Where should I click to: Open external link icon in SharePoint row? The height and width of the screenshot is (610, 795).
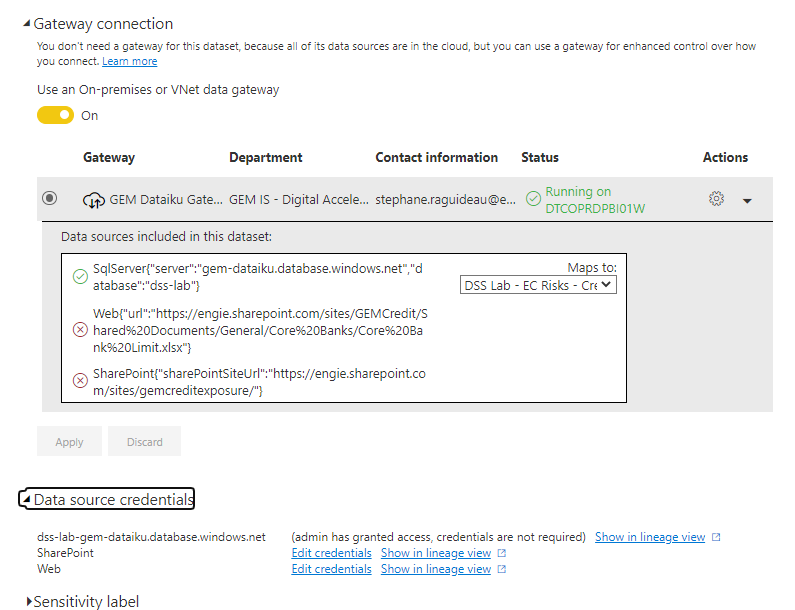501,553
